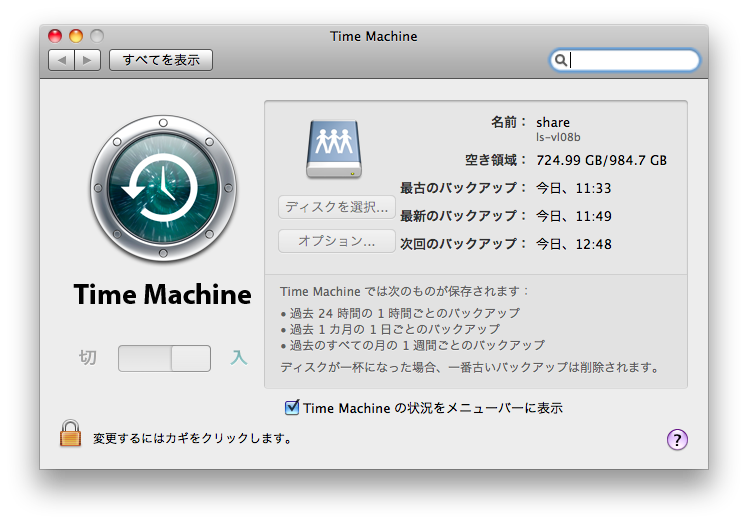Toggle the Time Machine on/off switch

pos(165,358)
